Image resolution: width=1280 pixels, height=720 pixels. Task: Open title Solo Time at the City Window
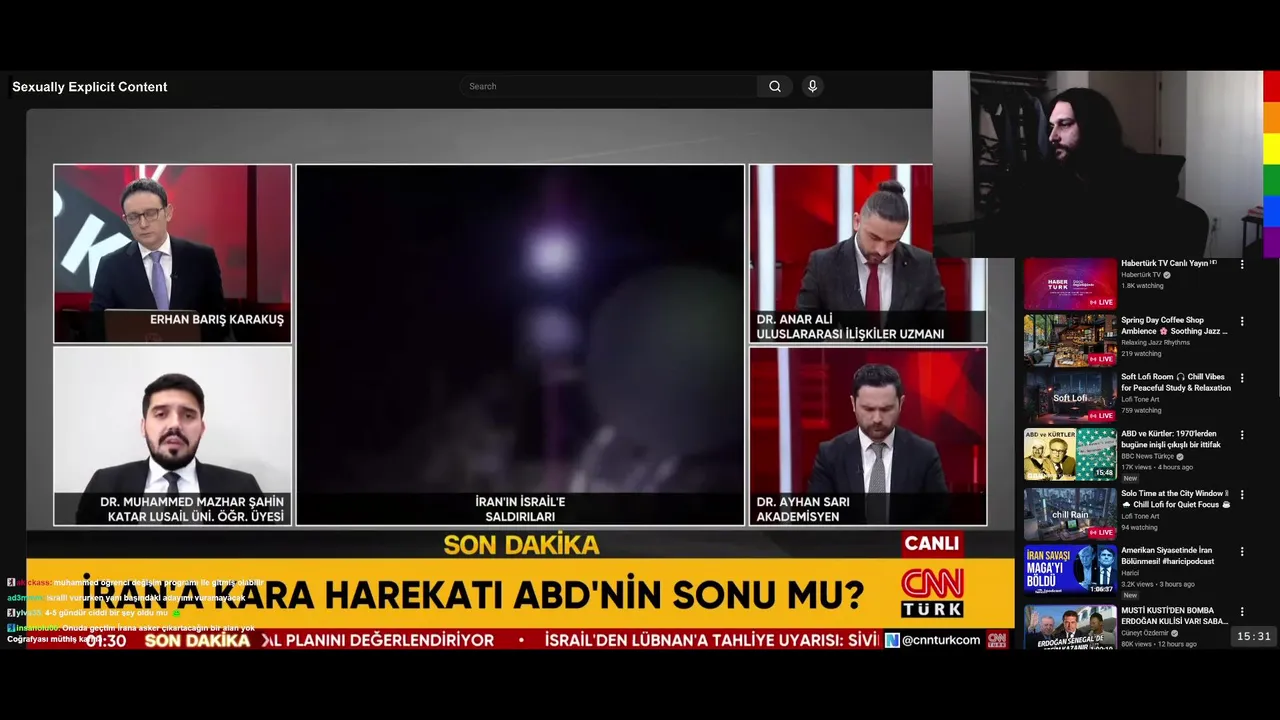pos(1176,498)
